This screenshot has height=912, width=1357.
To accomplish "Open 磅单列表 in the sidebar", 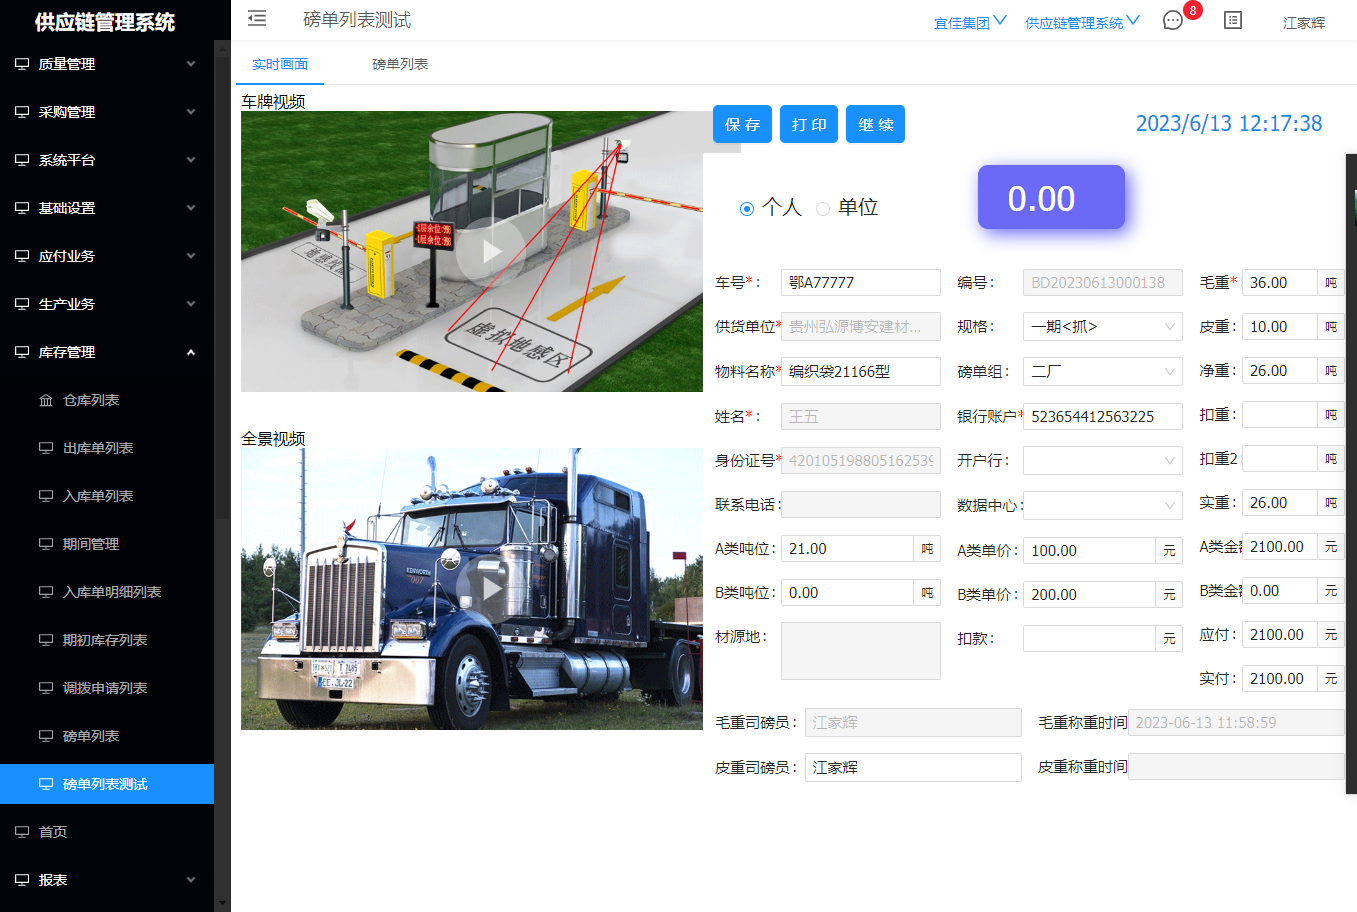I will click(90, 736).
